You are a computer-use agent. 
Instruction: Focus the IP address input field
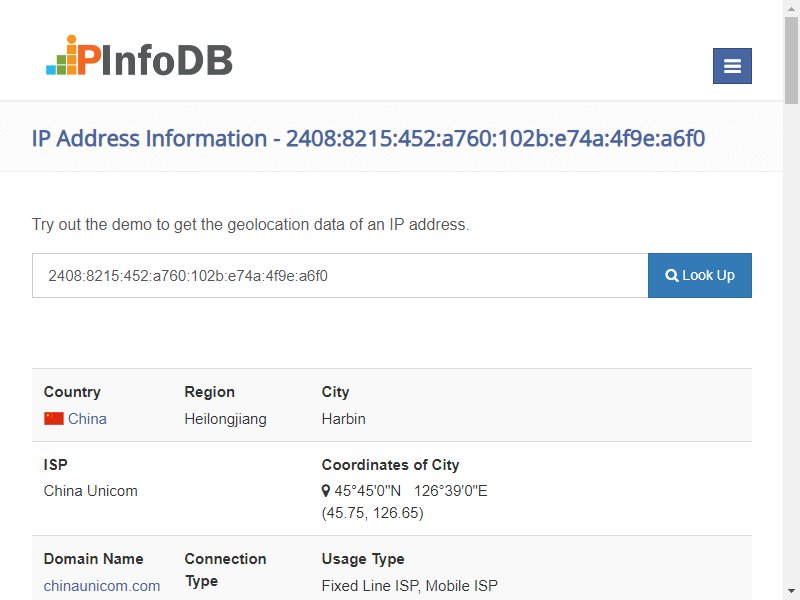[340, 276]
